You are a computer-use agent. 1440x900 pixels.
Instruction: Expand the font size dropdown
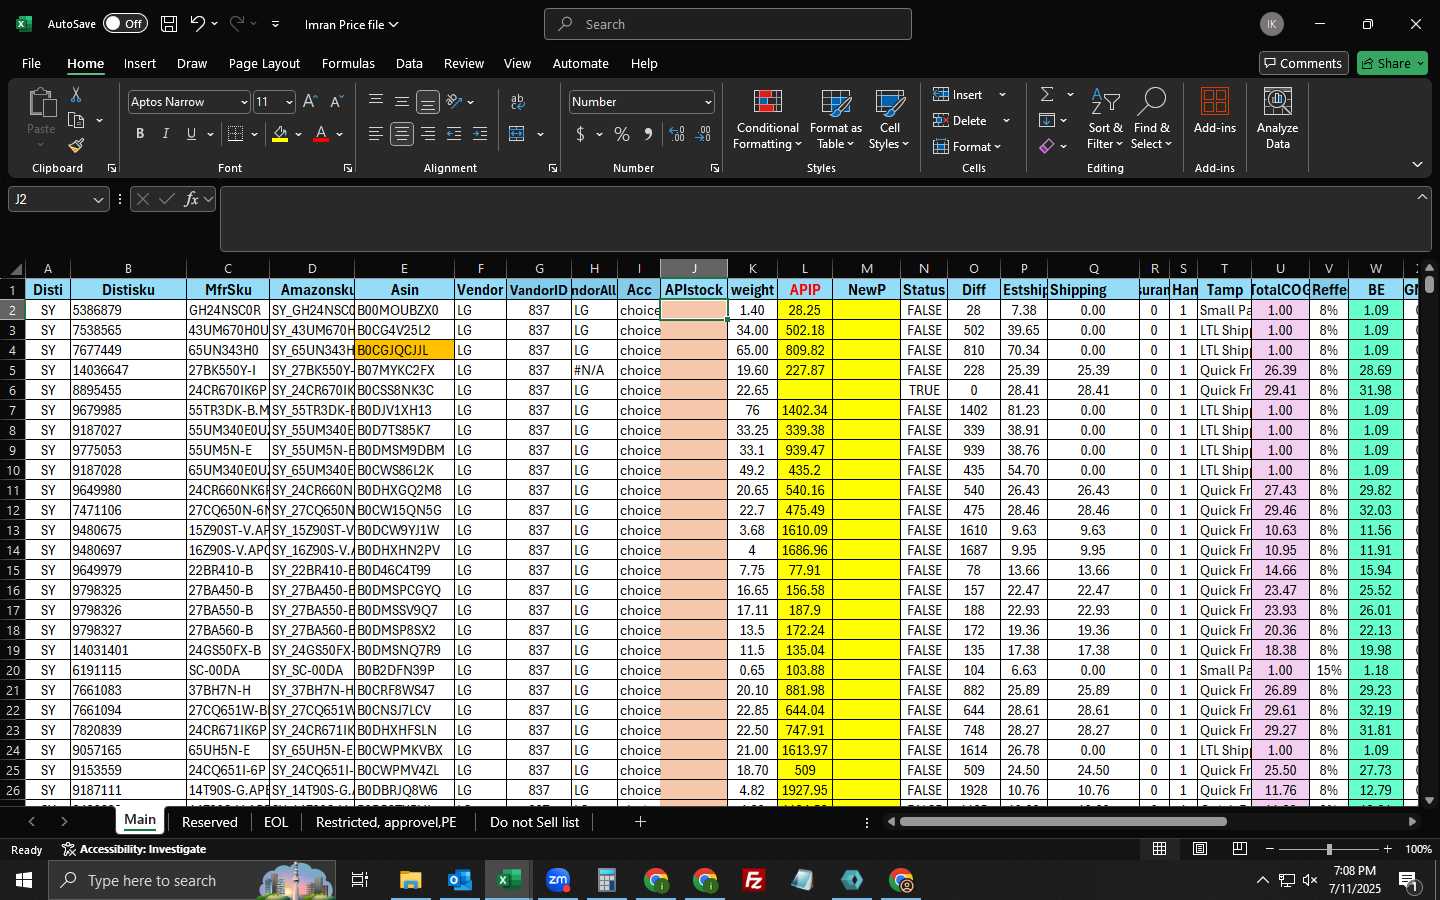point(289,102)
